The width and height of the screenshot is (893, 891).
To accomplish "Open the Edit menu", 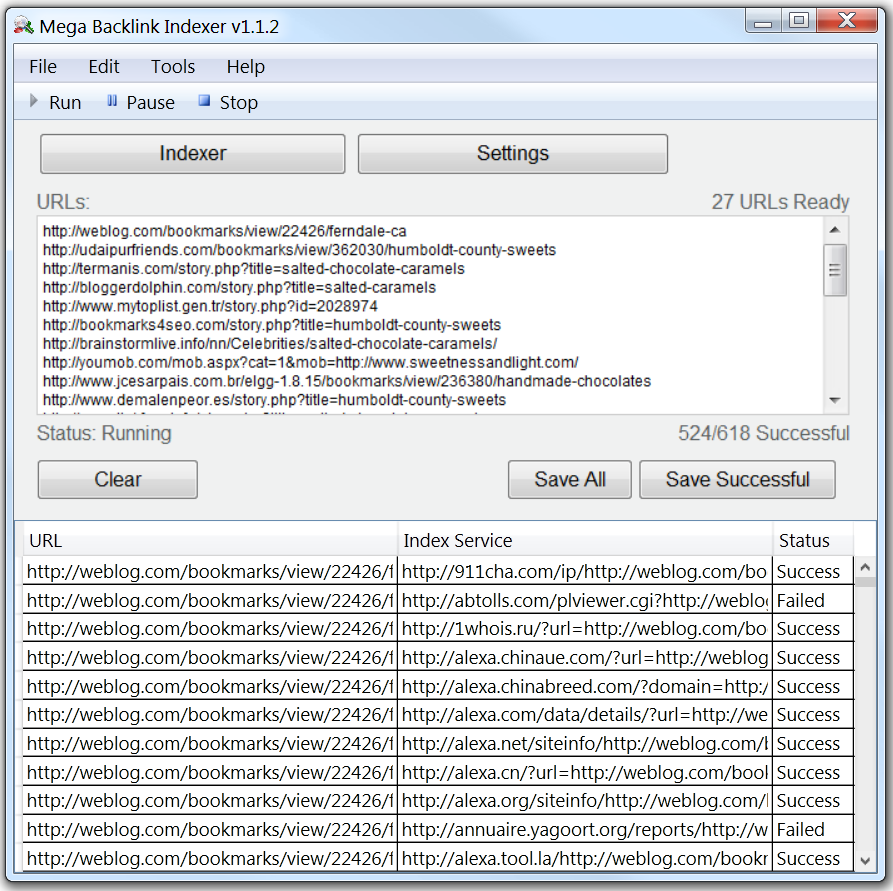I will (103, 66).
